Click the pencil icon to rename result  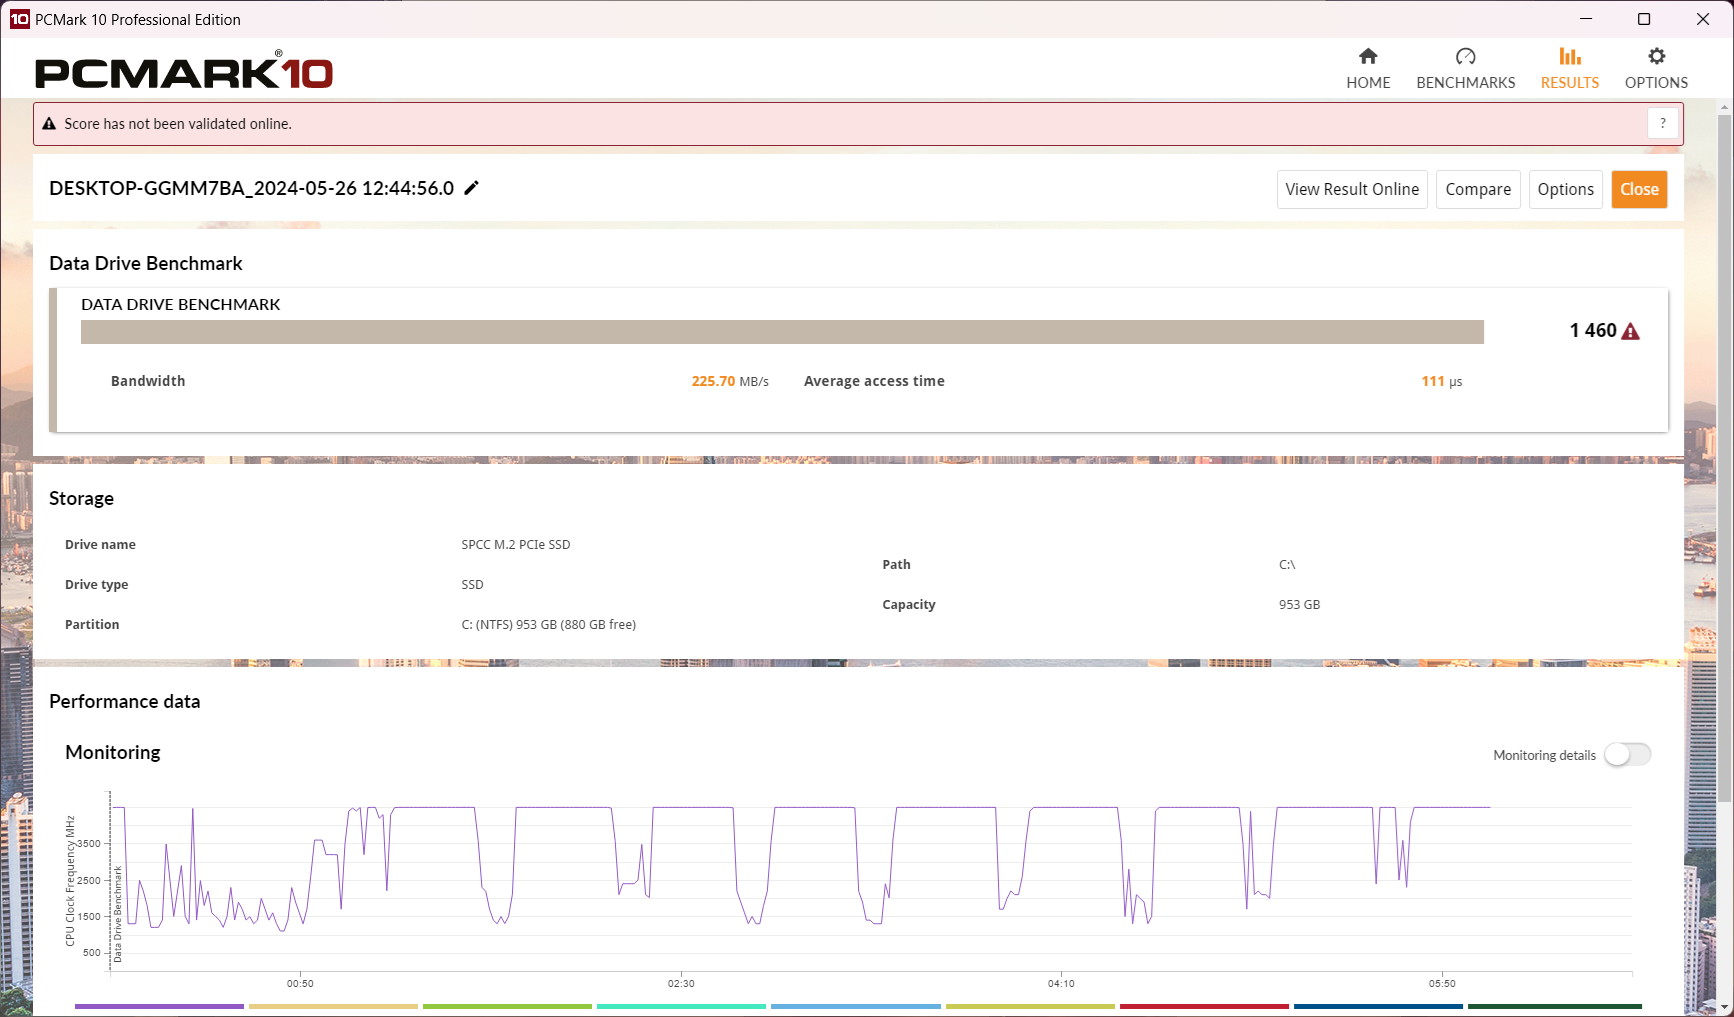[x=472, y=188]
